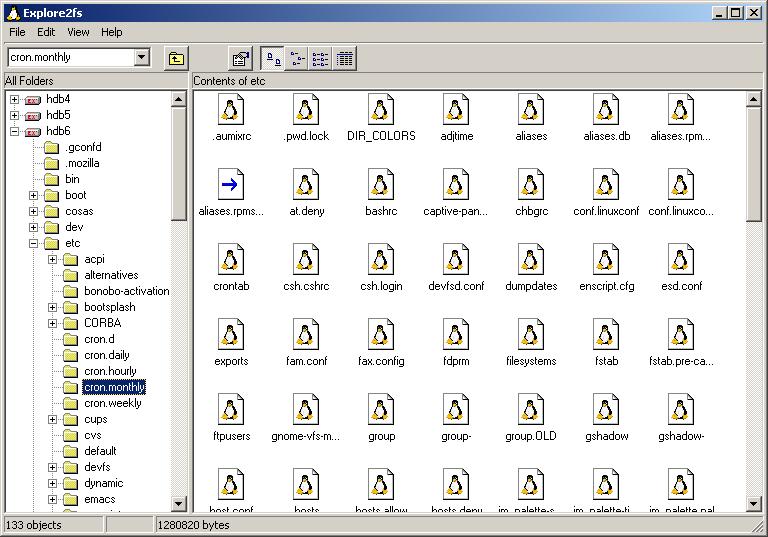Expand the hdb5 partition node

point(14,116)
